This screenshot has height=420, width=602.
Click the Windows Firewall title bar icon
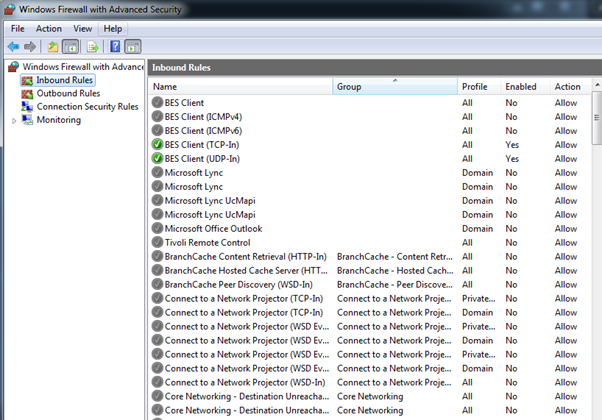coord(10,9)
